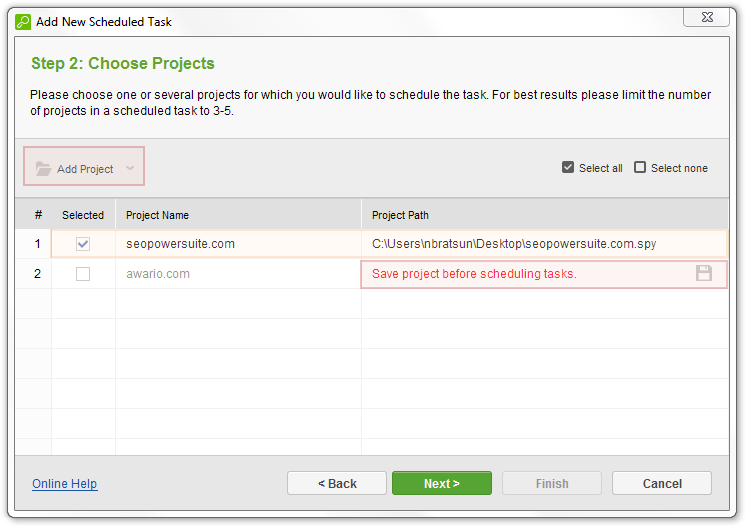The height and width of the screenshot is (527, 747).
Task: Proceed with the Next button
Action: pyautogui.click(x=441, y=484)
